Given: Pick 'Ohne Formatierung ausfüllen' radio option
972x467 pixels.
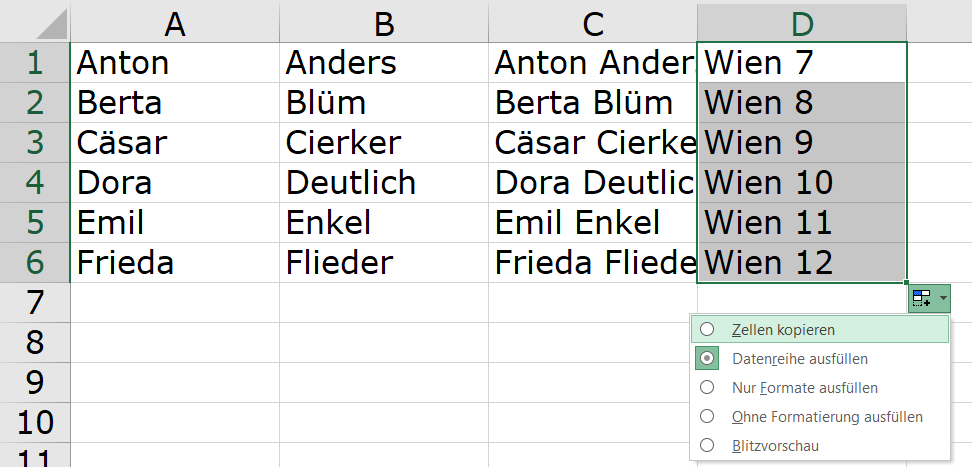Looking at the screenshot, I should tap(708, 416).
